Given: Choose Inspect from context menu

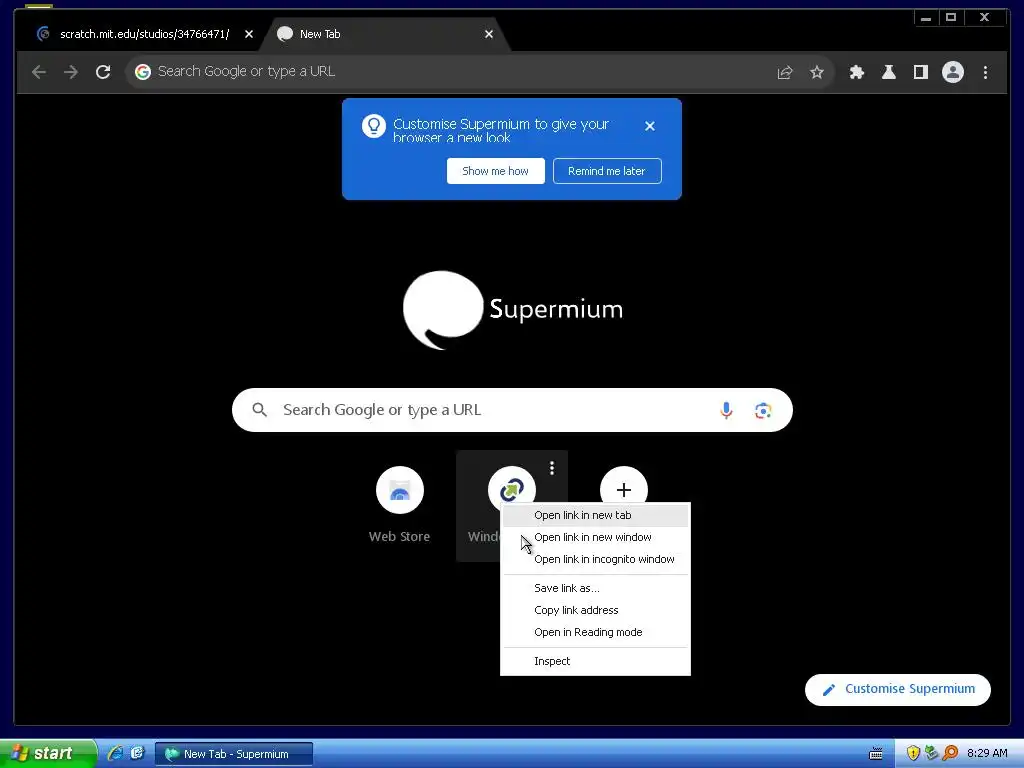Looking at the screenshot, I should pyautogui.click(x=595, y=662).
